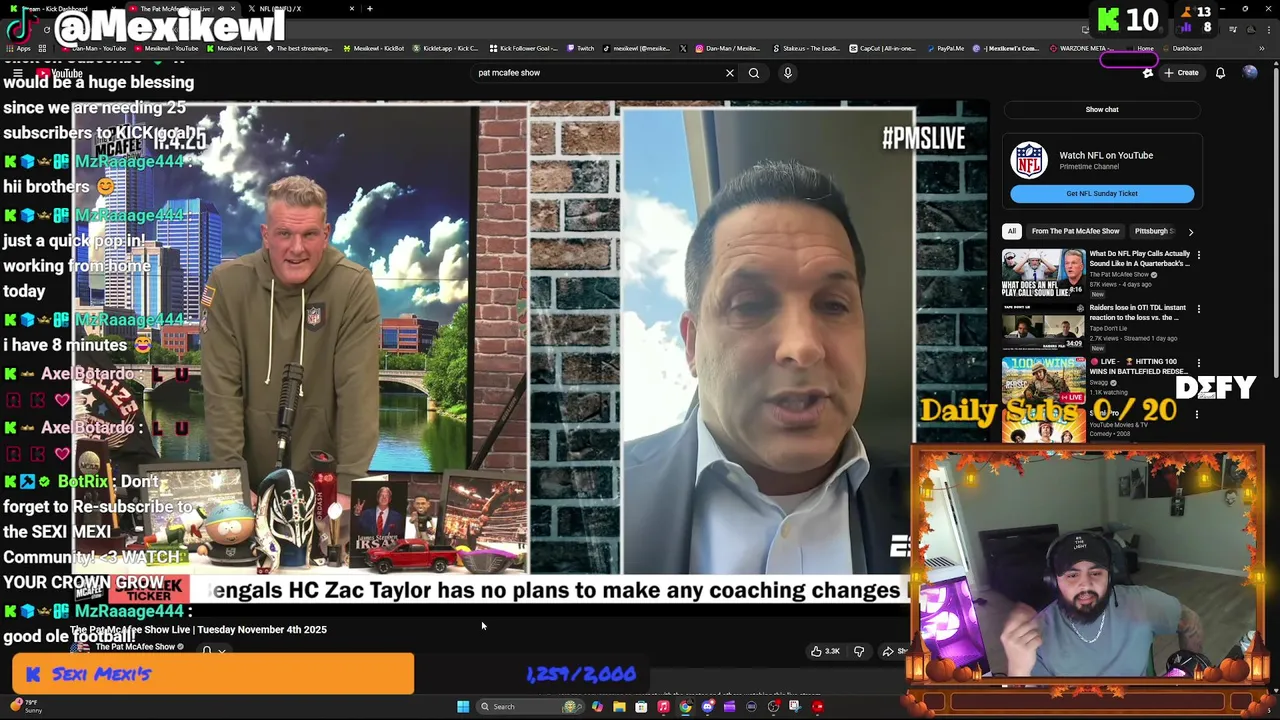This screenshot has width=1280, height=720.
Task: Open Kicklet.app bookmark
Action: tap(445, 48)
